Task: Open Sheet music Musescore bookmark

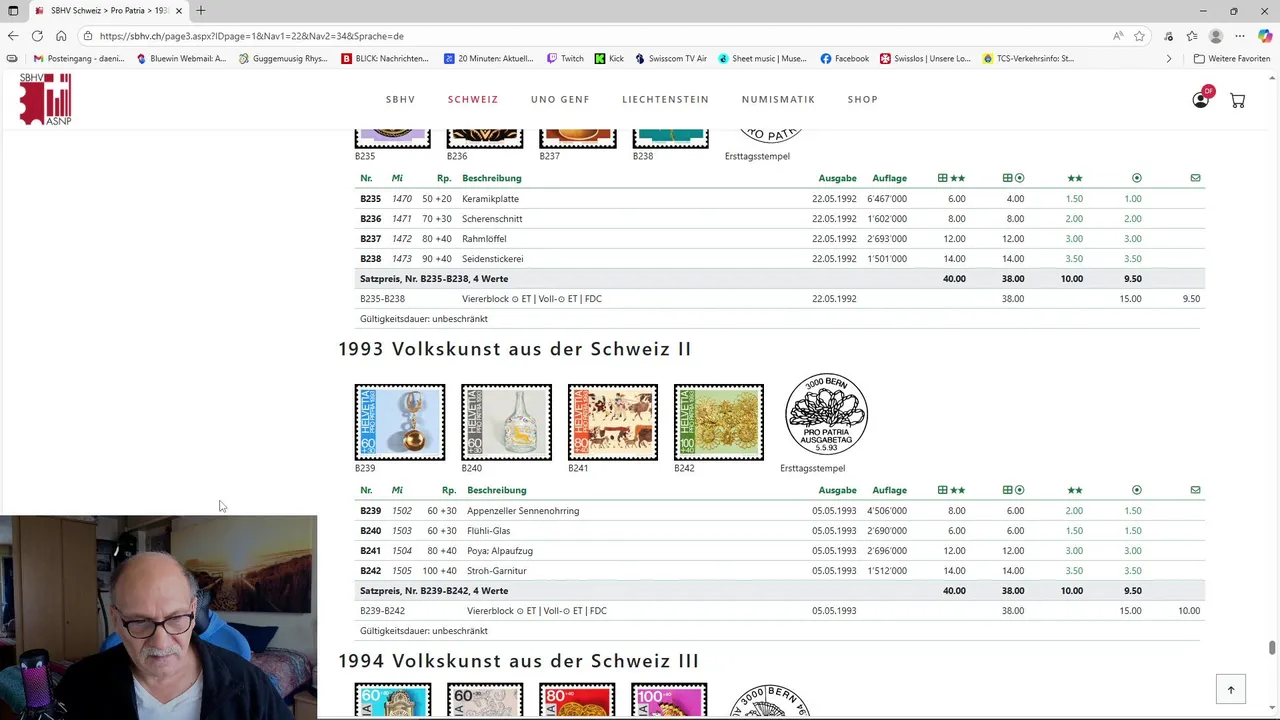Action: pyautogui.click(x=762, y=59)
